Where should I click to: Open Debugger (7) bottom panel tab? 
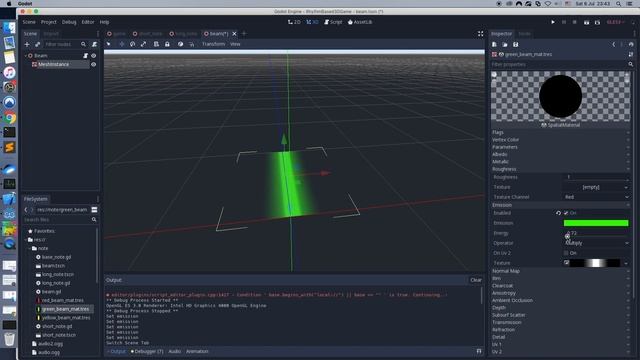pyautogui.click(x=147, y=351)
